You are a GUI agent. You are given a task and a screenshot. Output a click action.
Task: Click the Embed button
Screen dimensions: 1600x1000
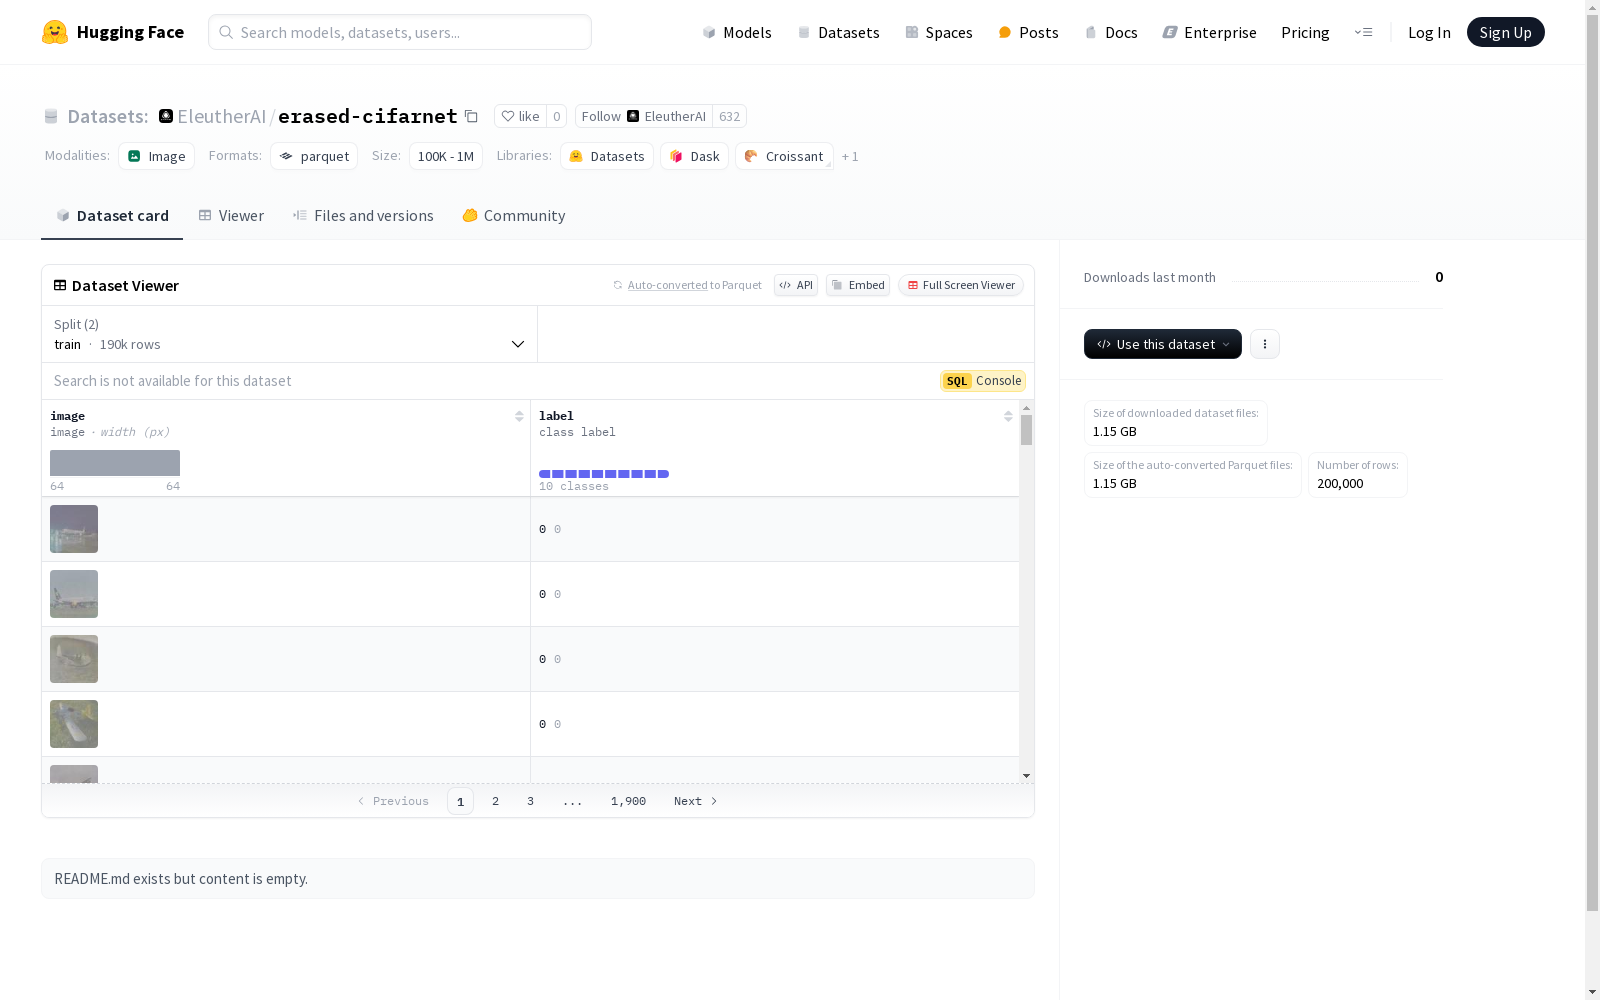(858, 285)
